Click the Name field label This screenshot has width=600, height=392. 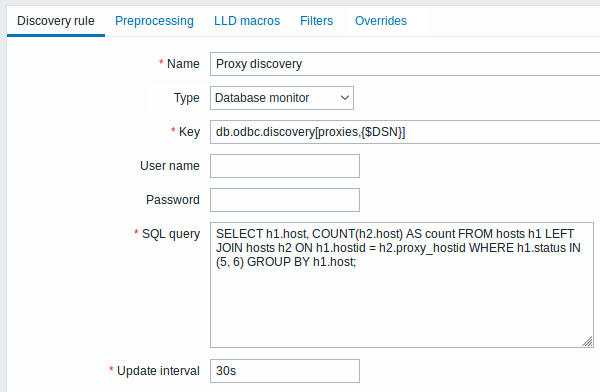pos(183,64)
